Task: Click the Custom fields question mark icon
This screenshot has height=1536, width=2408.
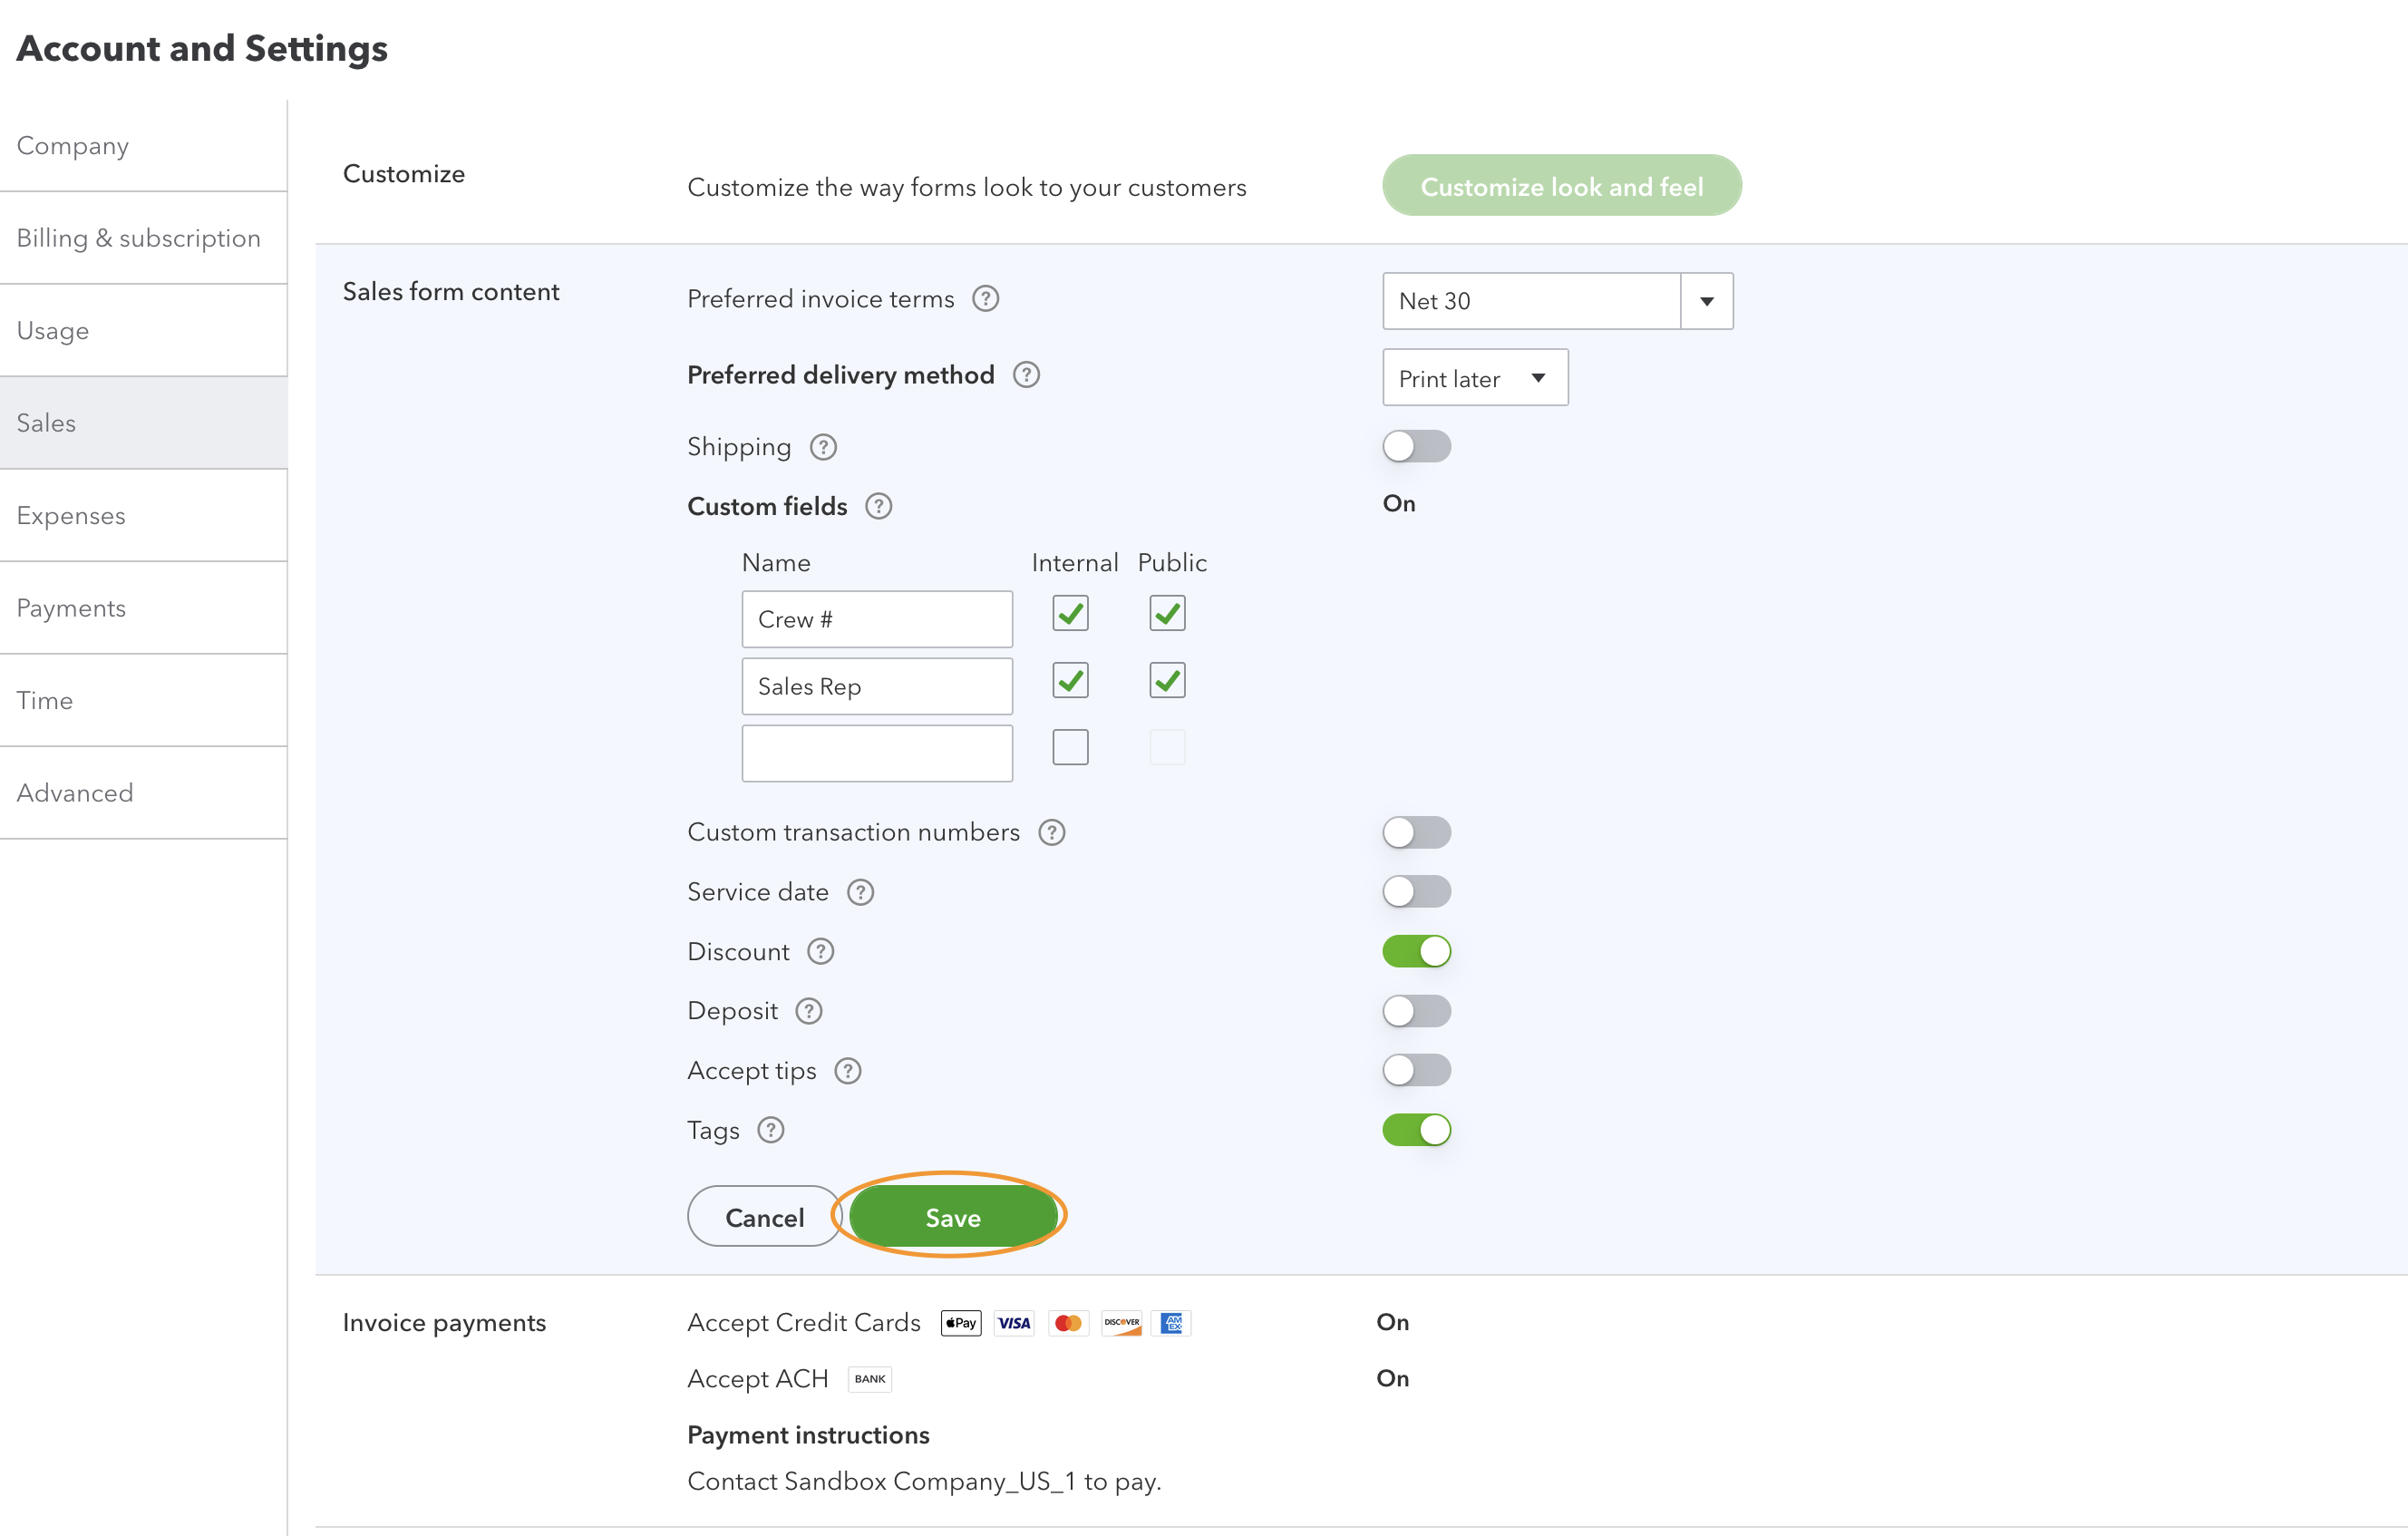Action: (878, 507)
